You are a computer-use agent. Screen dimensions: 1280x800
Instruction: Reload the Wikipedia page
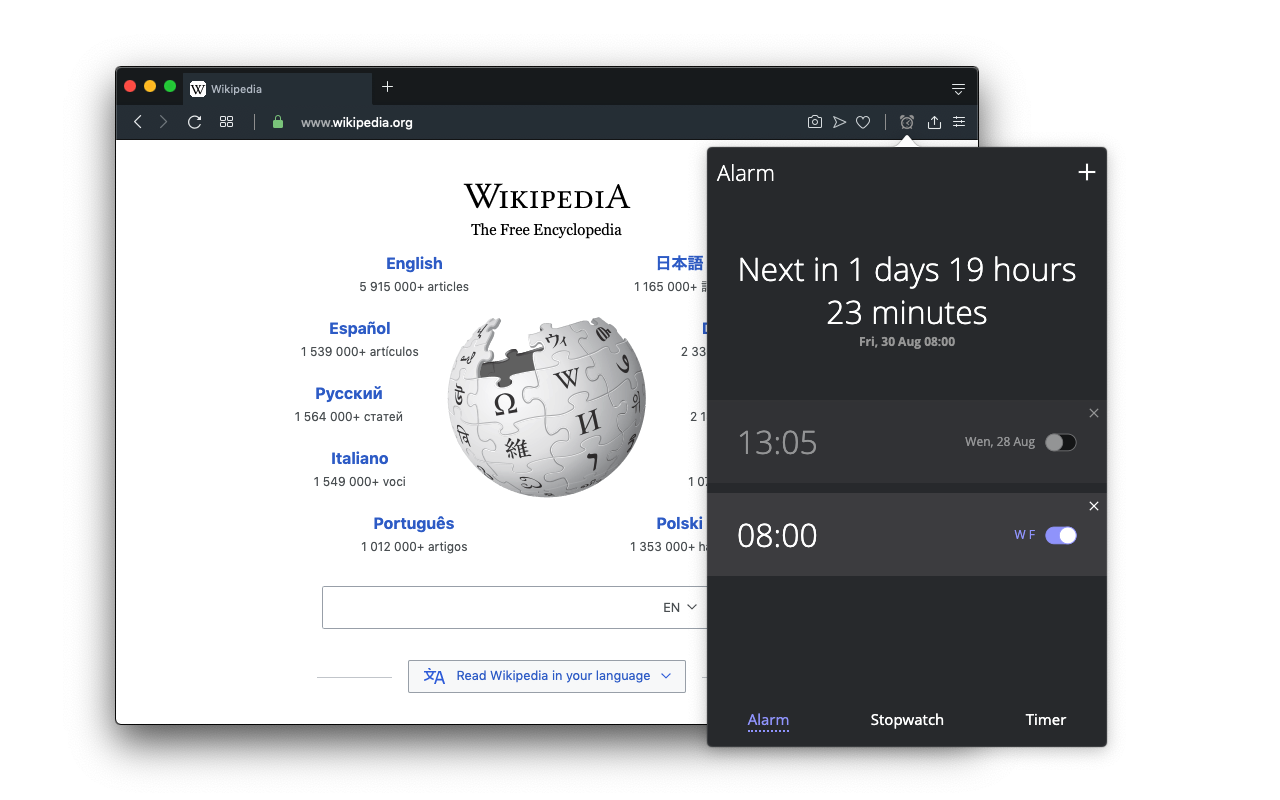pyautogui.click(x=195, y=122)
